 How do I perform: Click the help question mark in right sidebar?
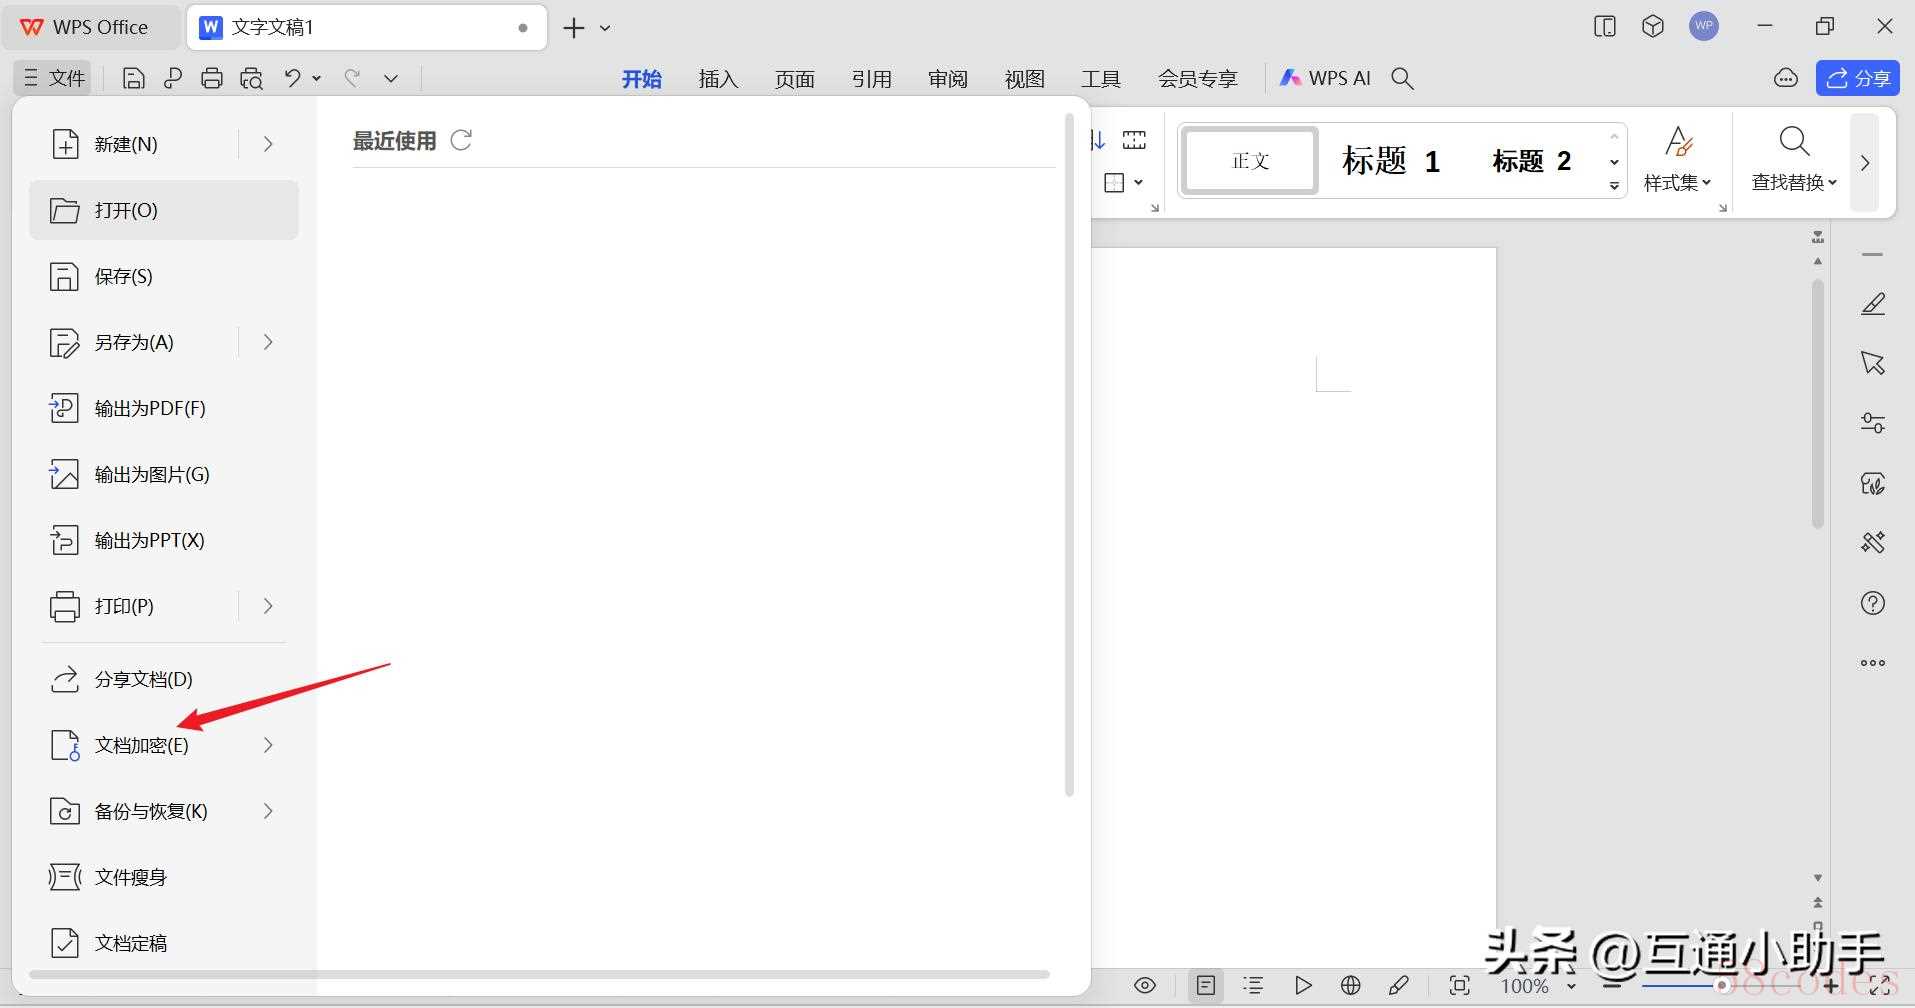click(1872, 603)
